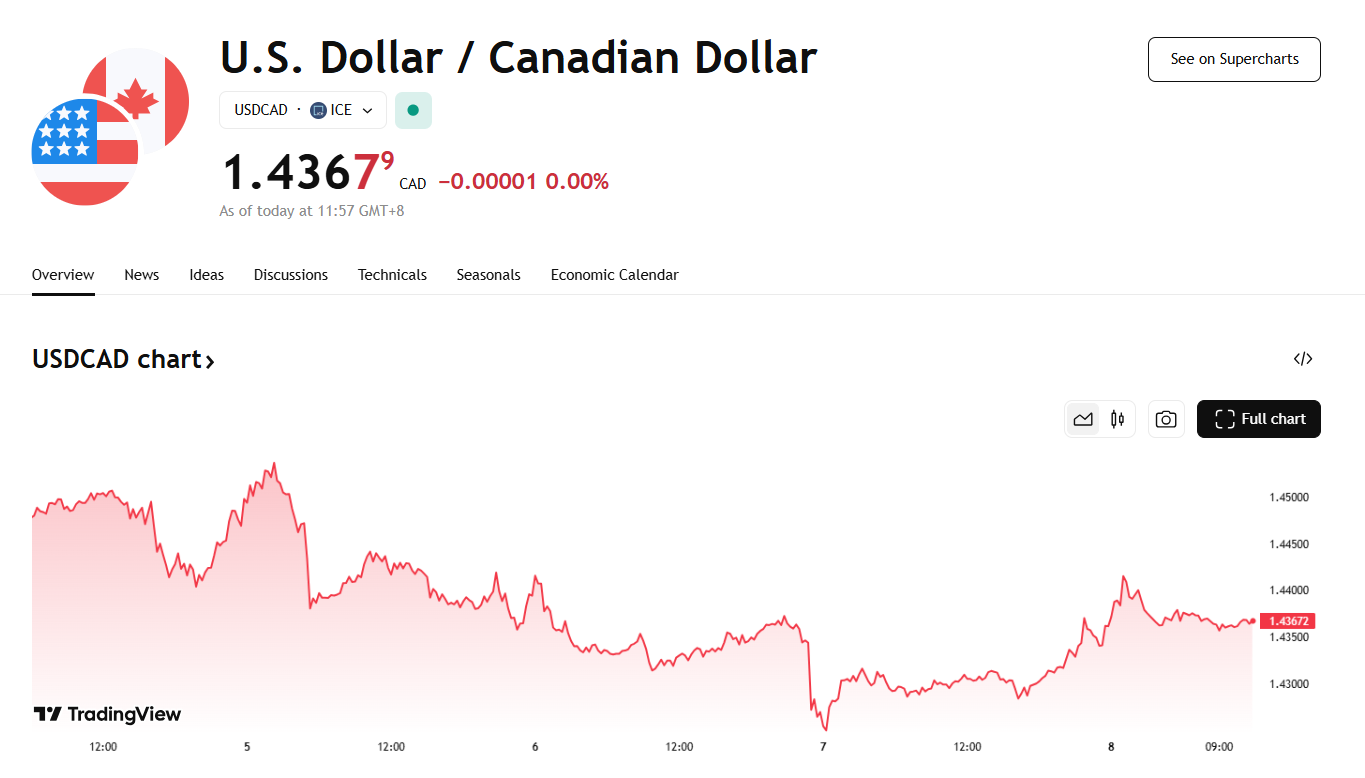Switch to the Technicals tab
The image size is (1365, 778).
[x=392, y=275]
